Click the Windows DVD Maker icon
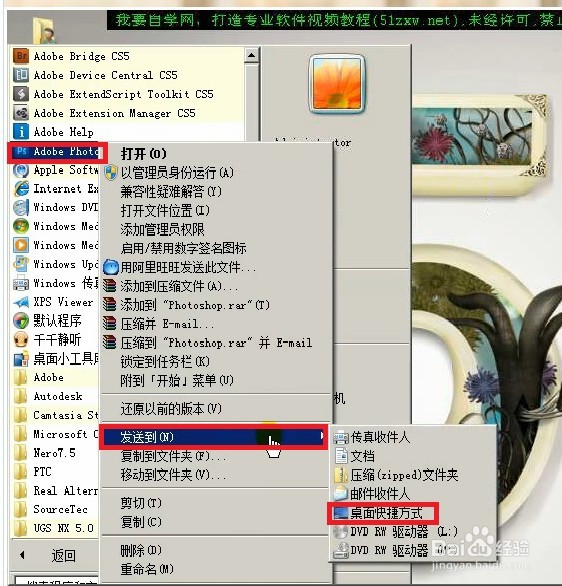 pyautogui.click(x=21, y=207)
